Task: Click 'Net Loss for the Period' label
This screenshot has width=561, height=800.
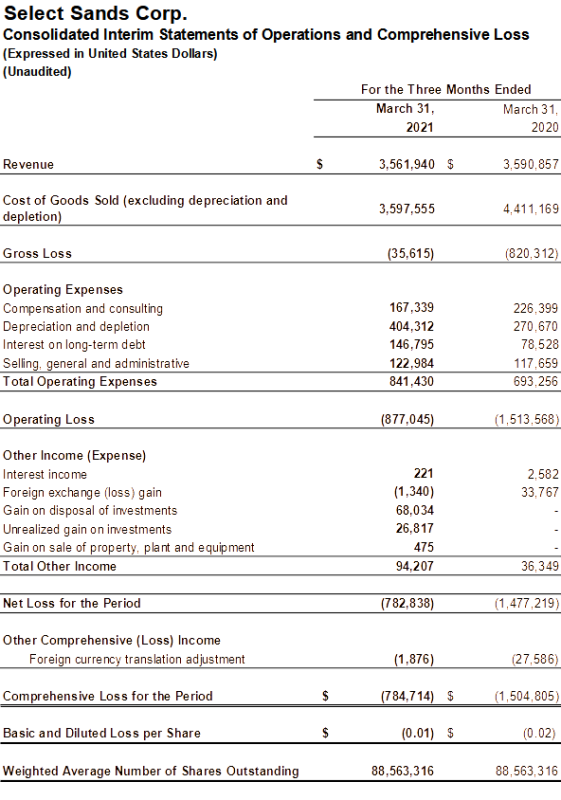Action: (x=72, y=603)
